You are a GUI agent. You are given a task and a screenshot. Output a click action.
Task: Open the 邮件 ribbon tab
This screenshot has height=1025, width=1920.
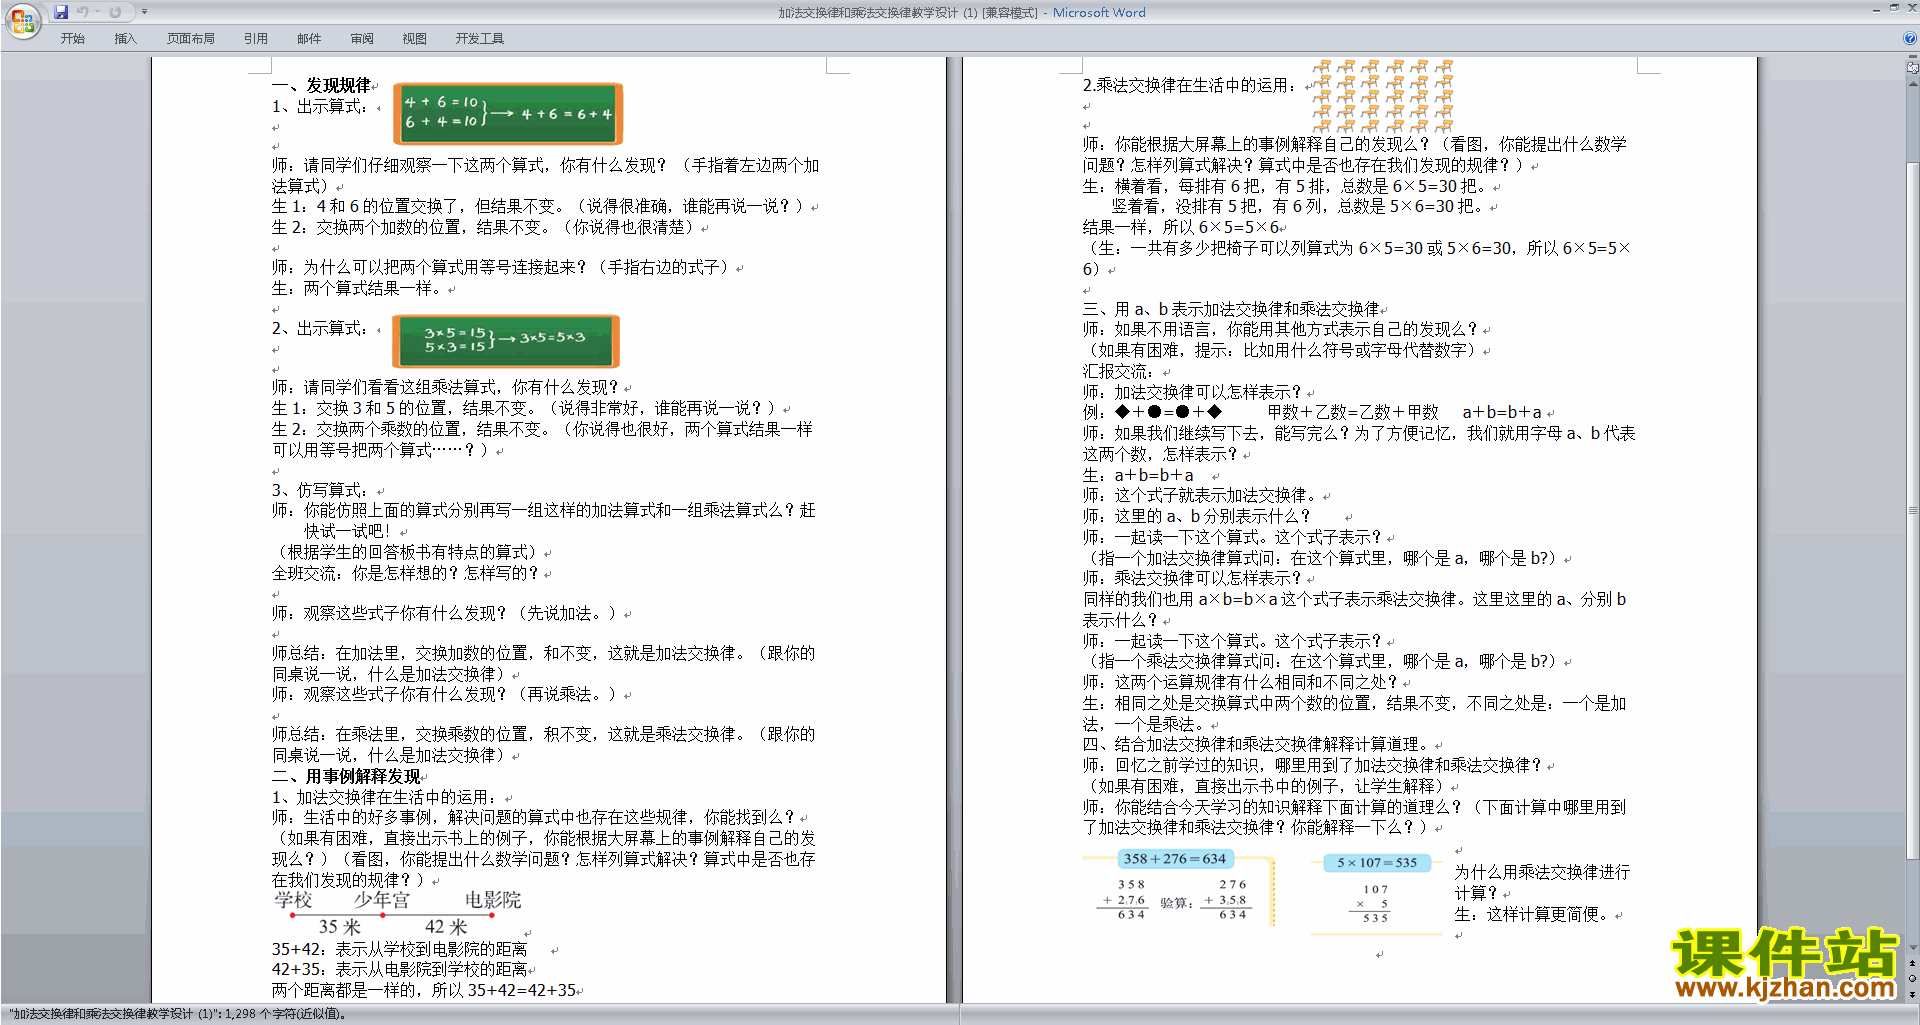click(x=309, y=39)
